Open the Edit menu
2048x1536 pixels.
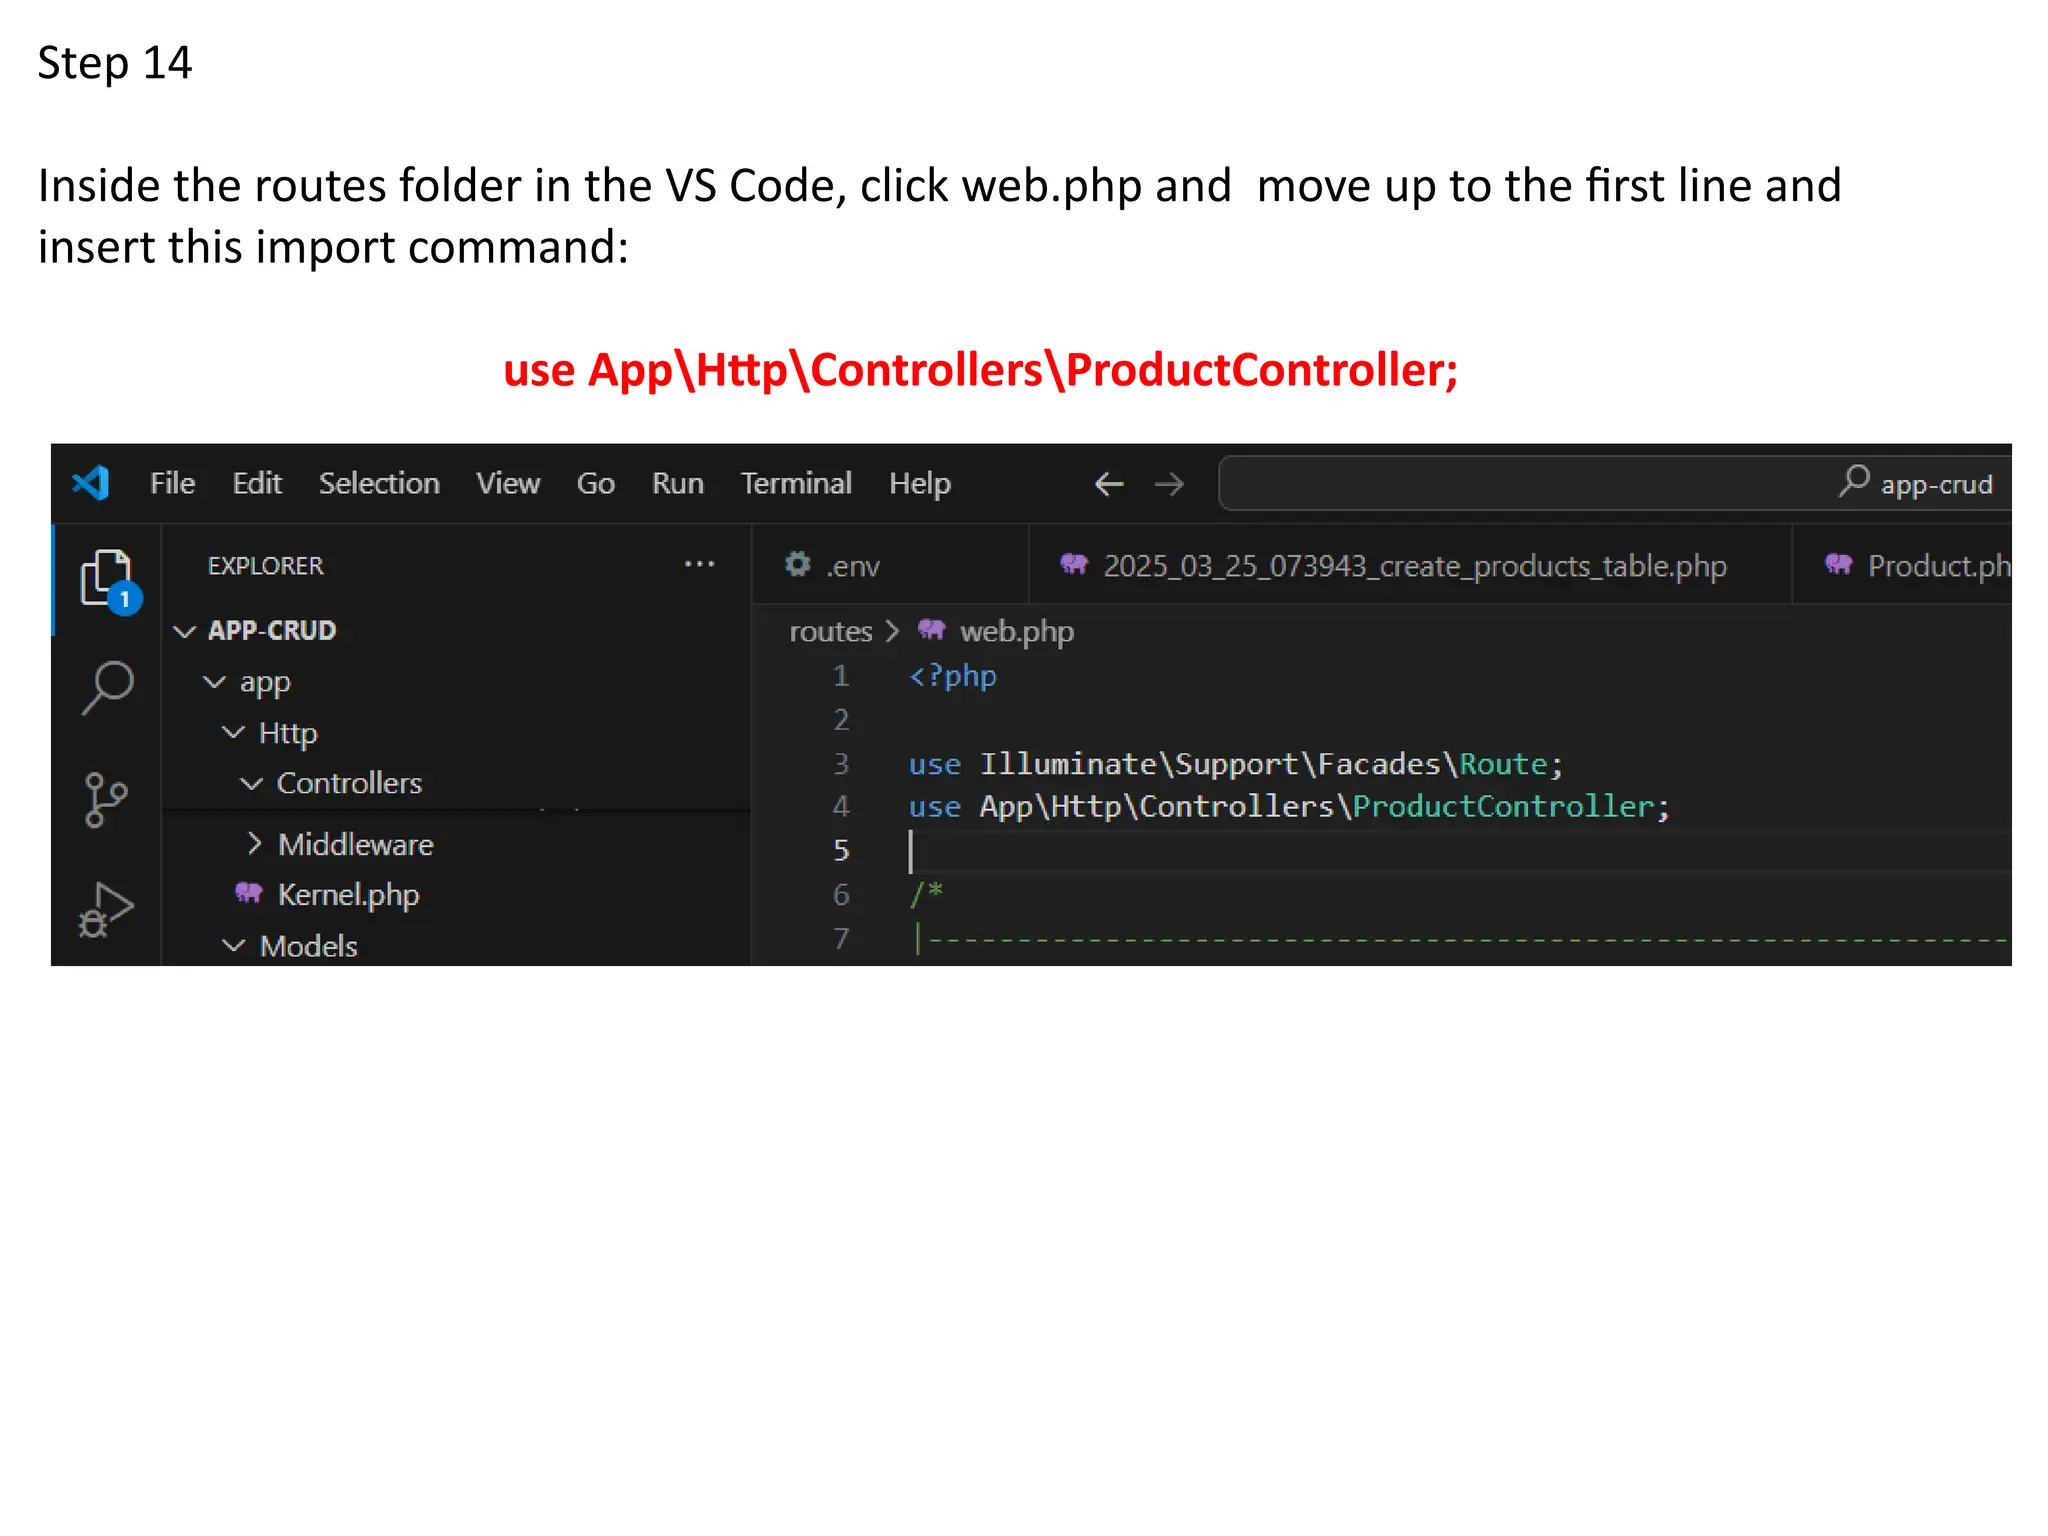(x=257, y=484)
